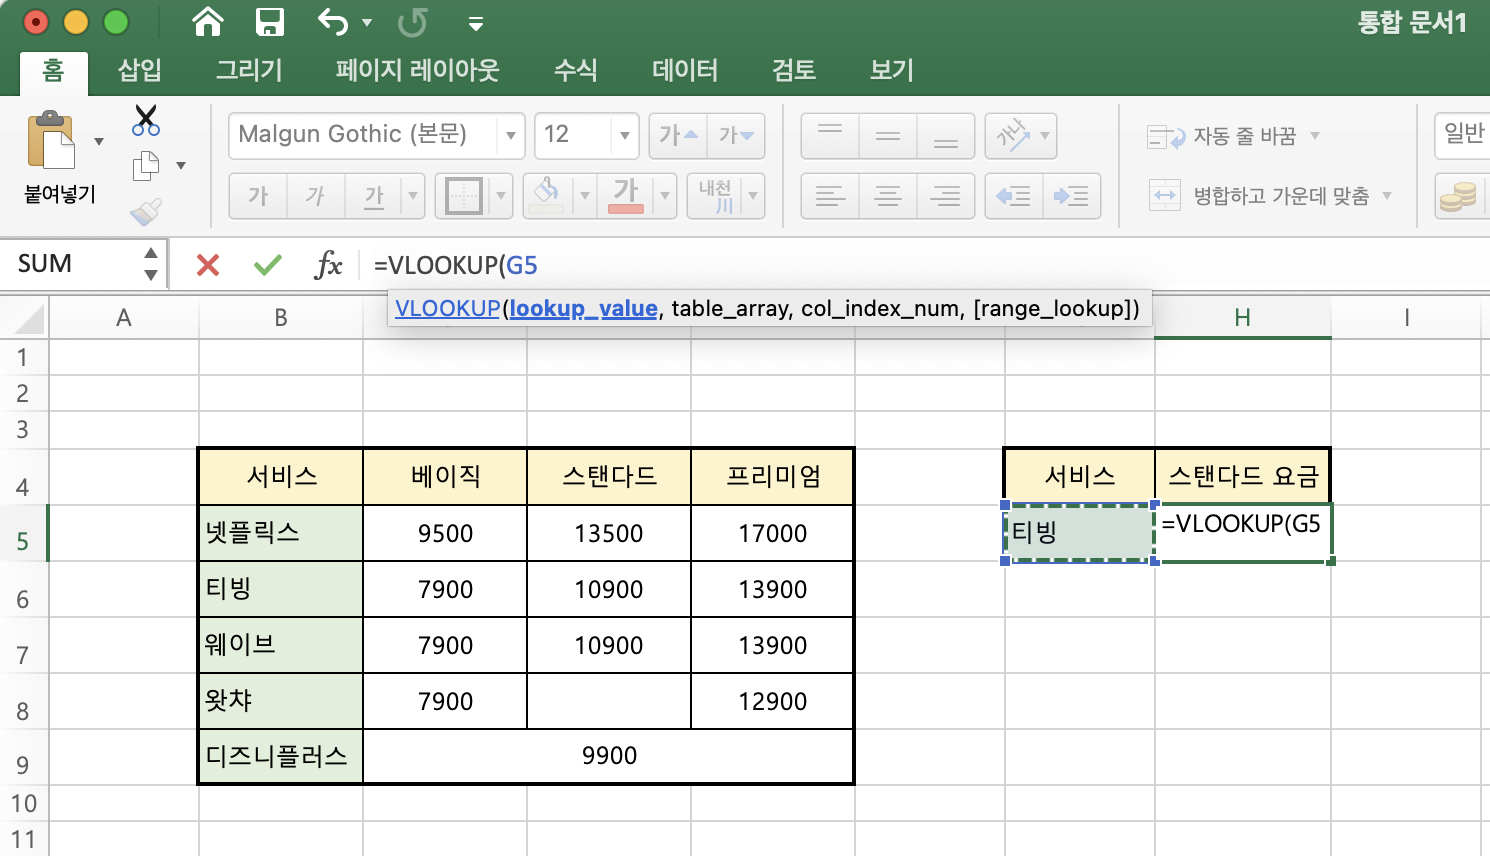Open the 병합하고 가운데 맞춤 dropdown arrow
1490x856 pixels.
tap(1387, 196)
